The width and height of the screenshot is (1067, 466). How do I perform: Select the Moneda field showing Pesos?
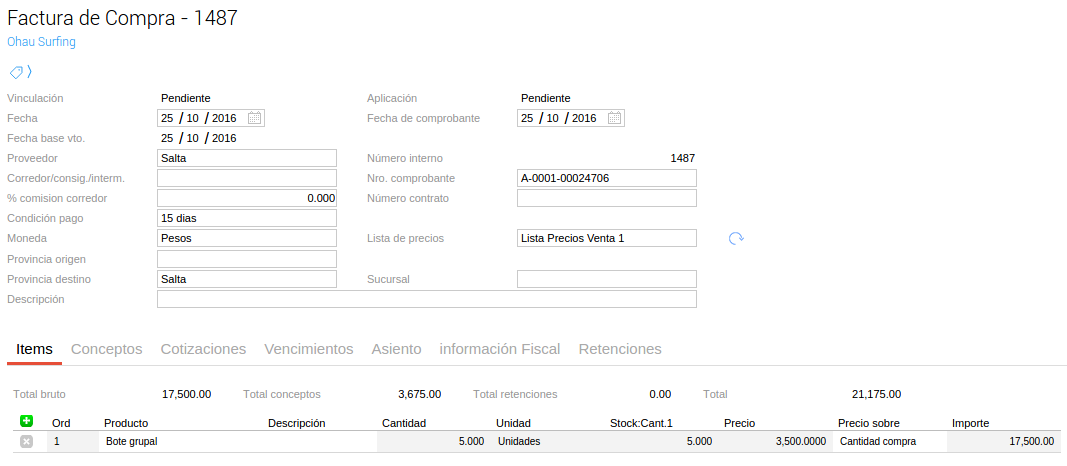(247, 238)
